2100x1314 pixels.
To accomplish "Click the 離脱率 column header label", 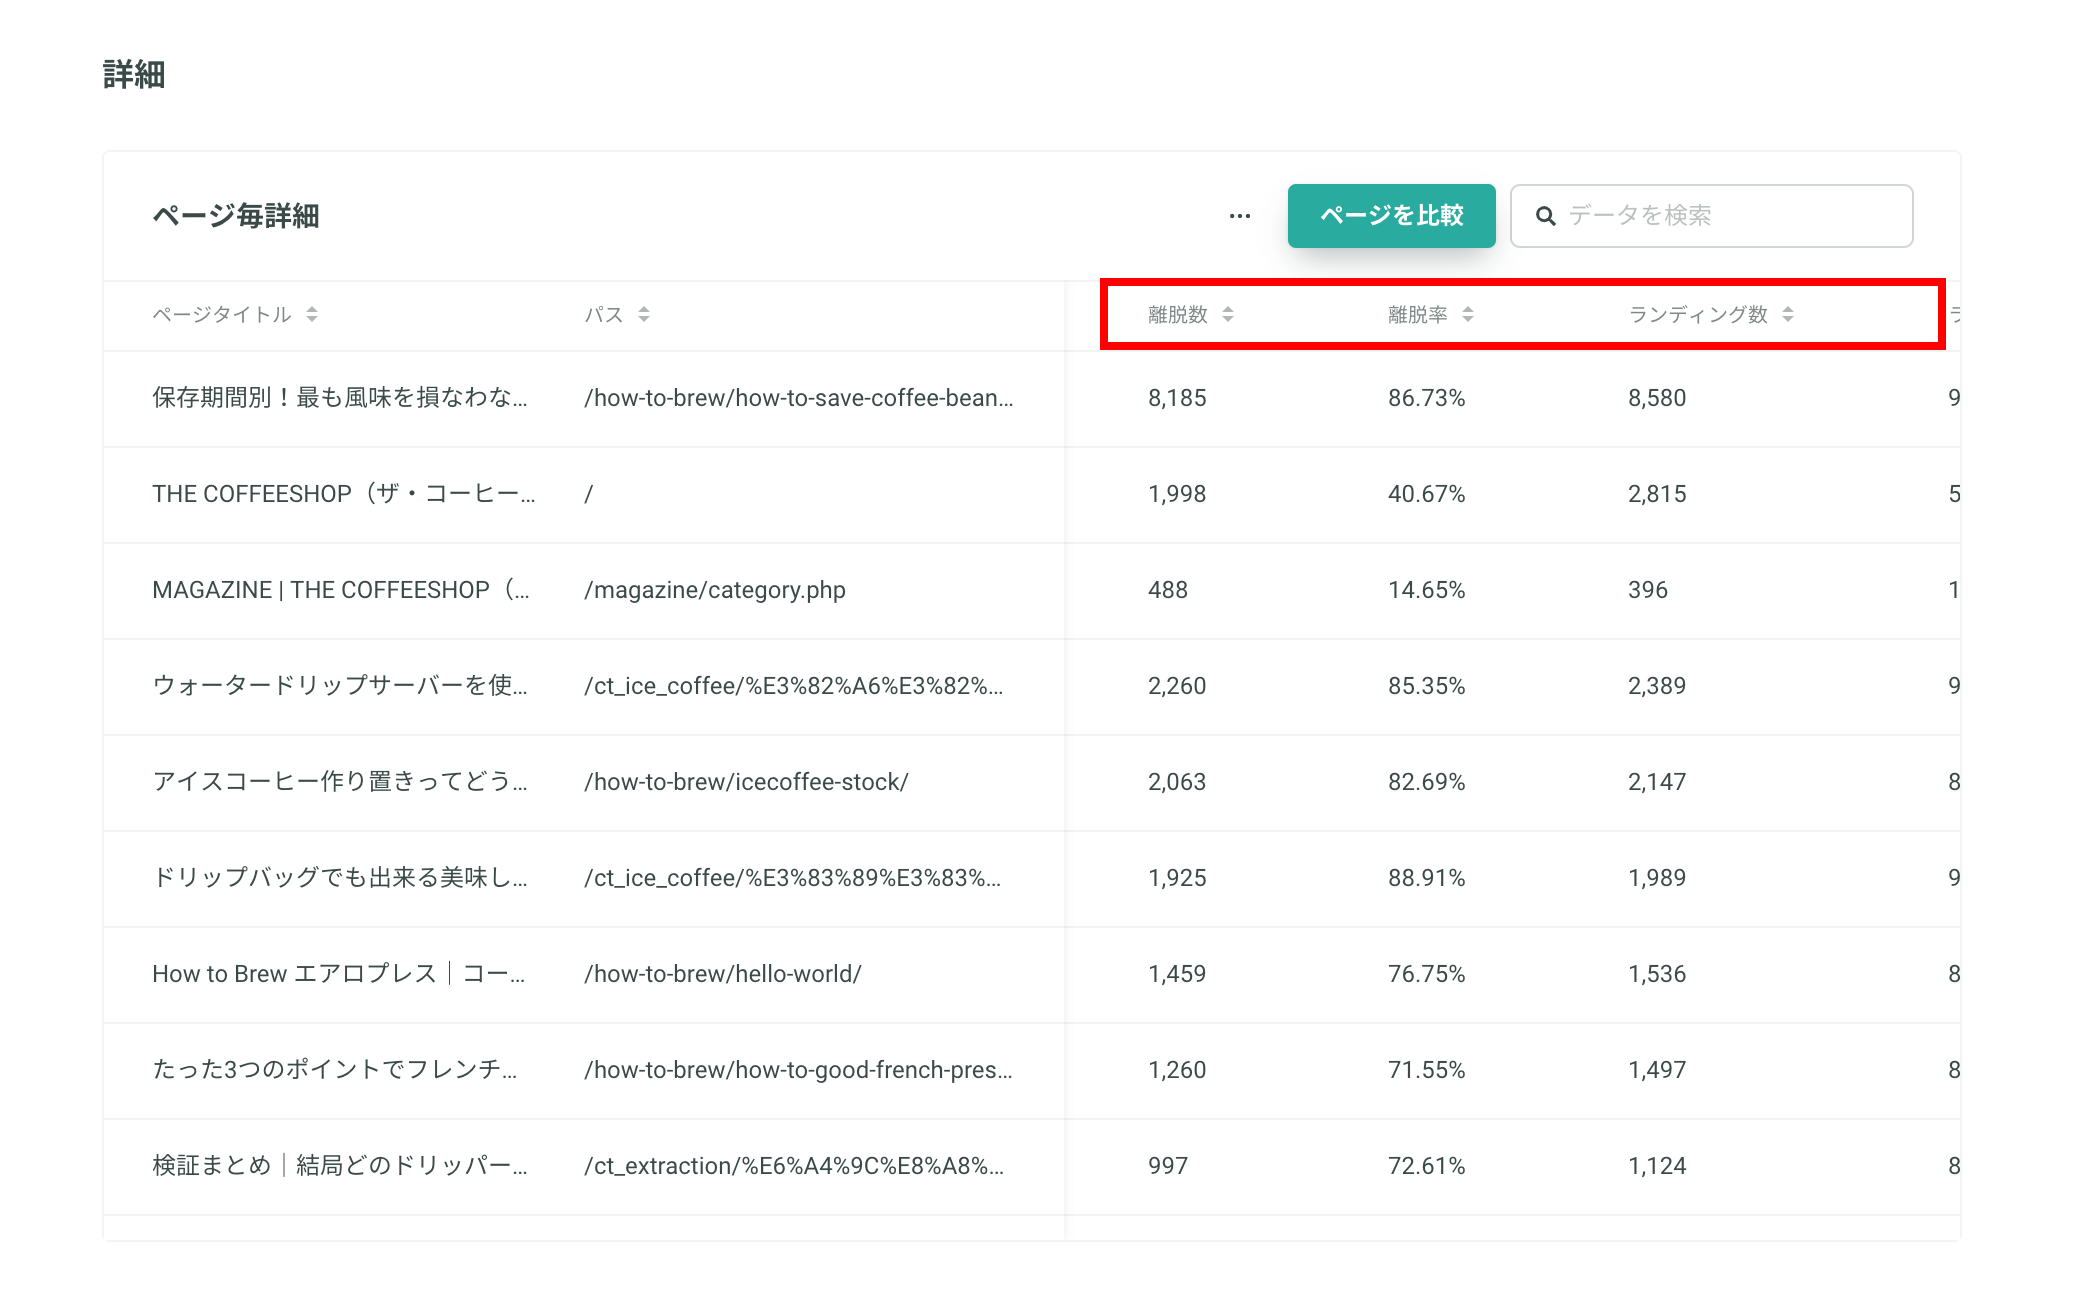I will [x=1418, y=315].
